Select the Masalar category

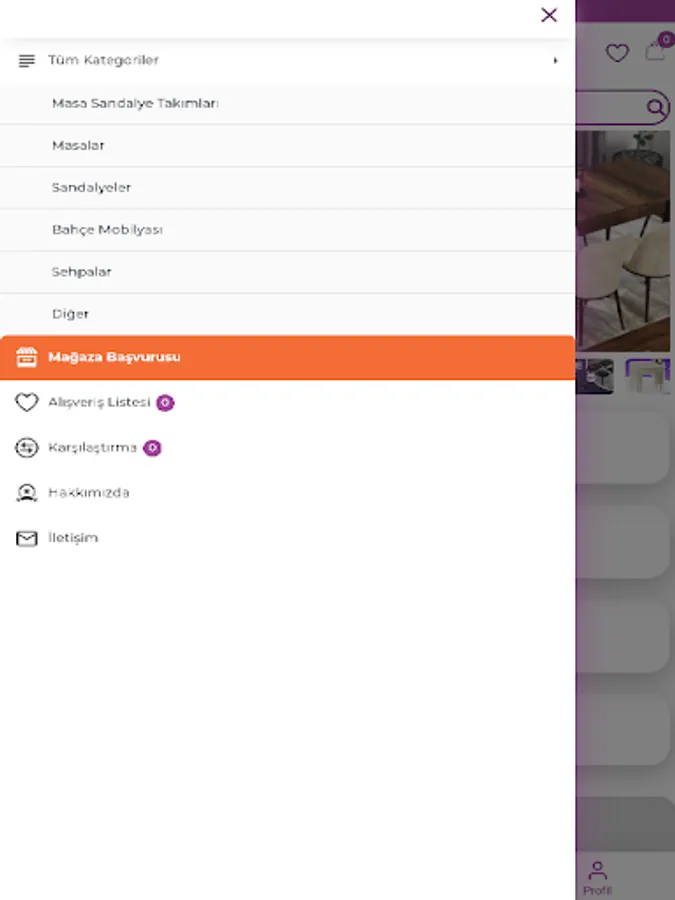(287, 146)
